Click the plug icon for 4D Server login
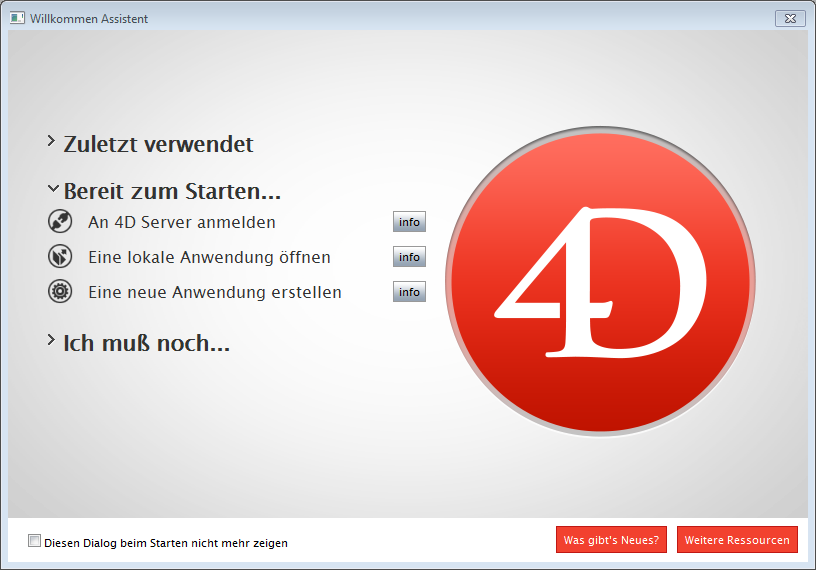816x570 pixels. (x=60, y=222)
